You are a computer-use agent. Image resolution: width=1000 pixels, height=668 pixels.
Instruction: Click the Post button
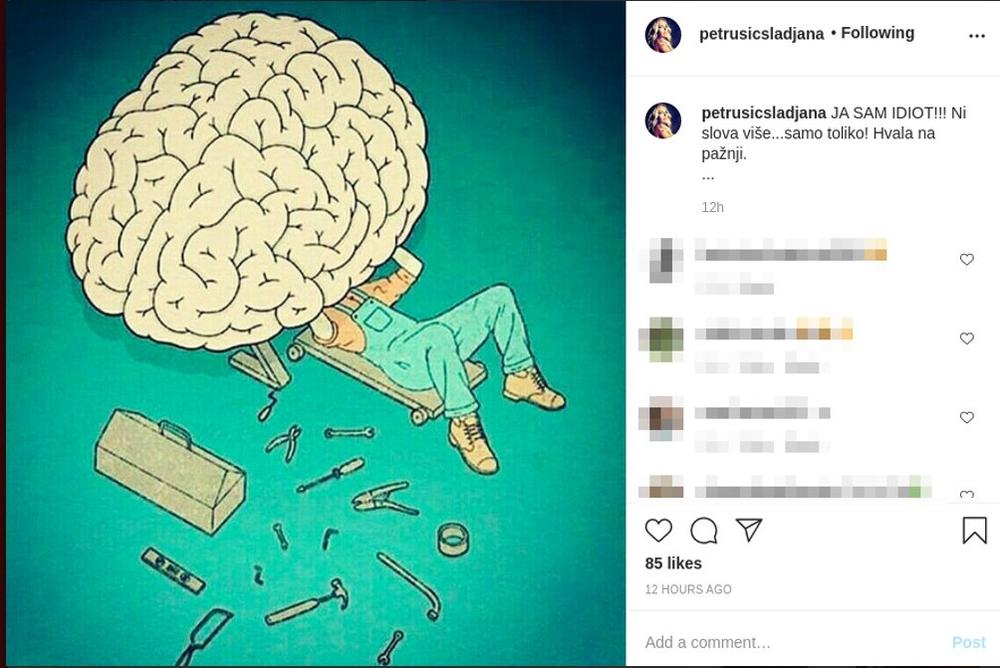pos(969,642)
